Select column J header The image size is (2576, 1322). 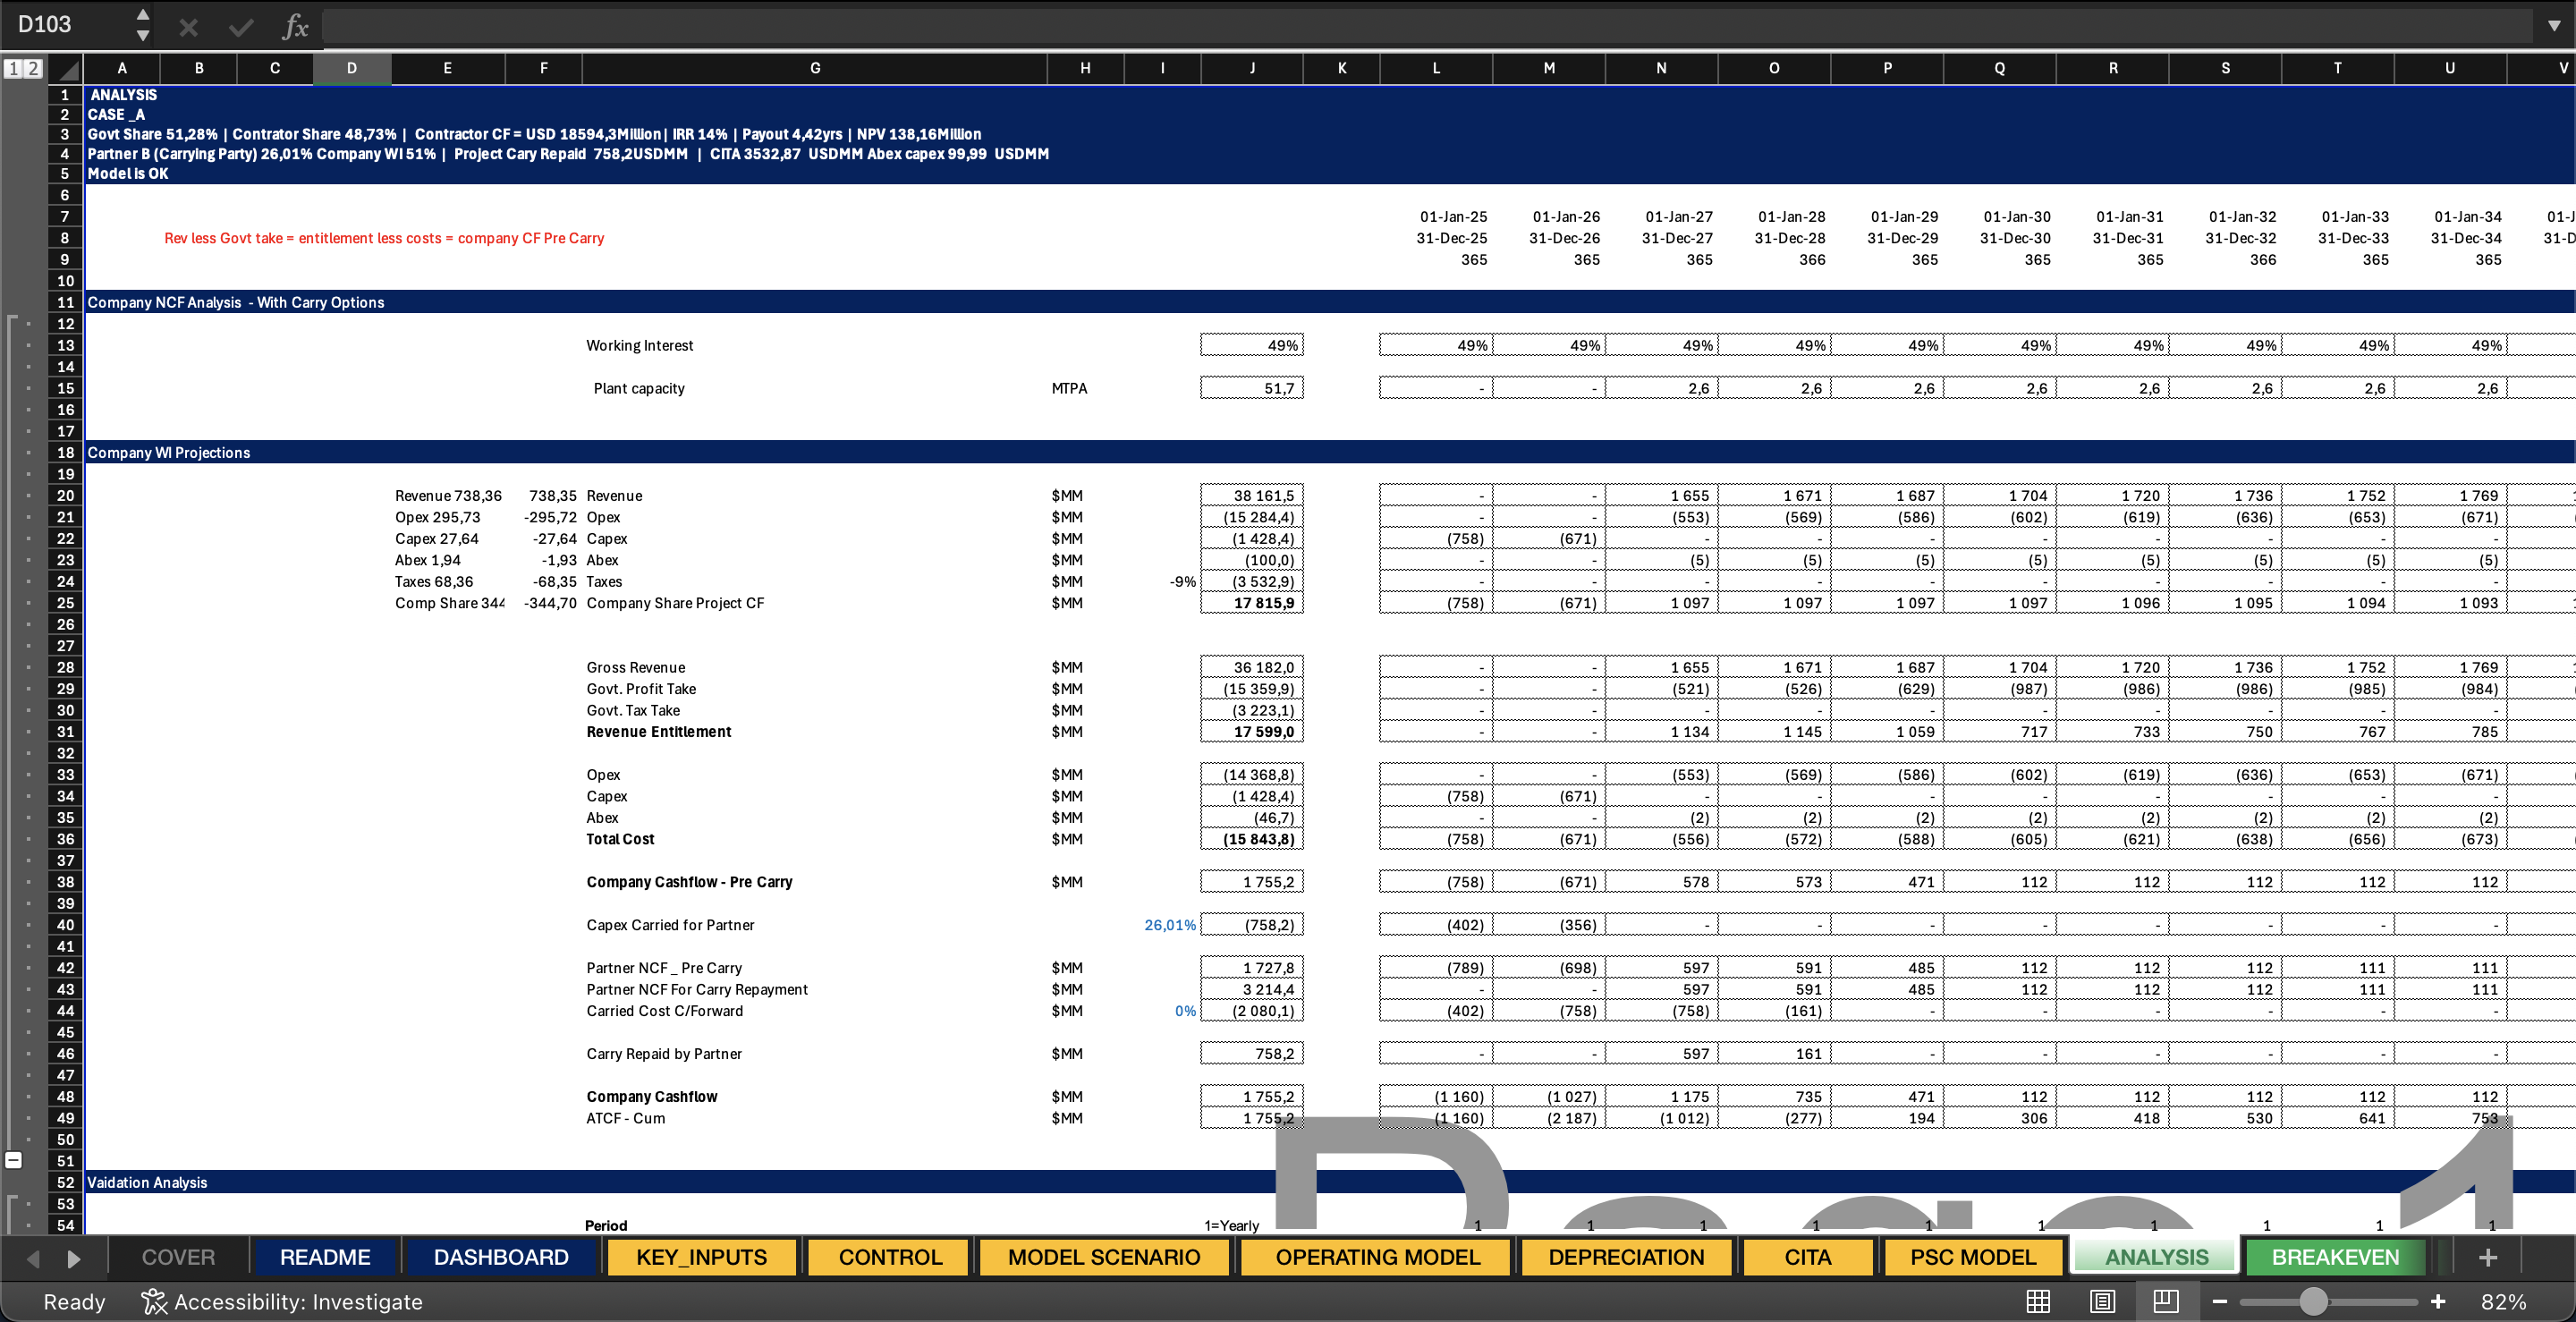point(1252,68)
